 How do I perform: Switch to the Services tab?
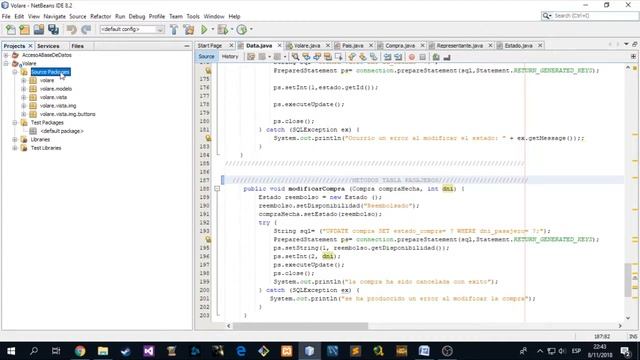coord(48,46)
